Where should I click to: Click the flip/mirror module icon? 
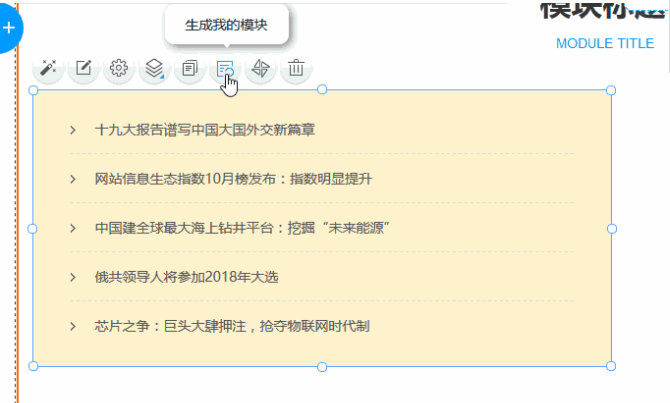tap(260, 68)
